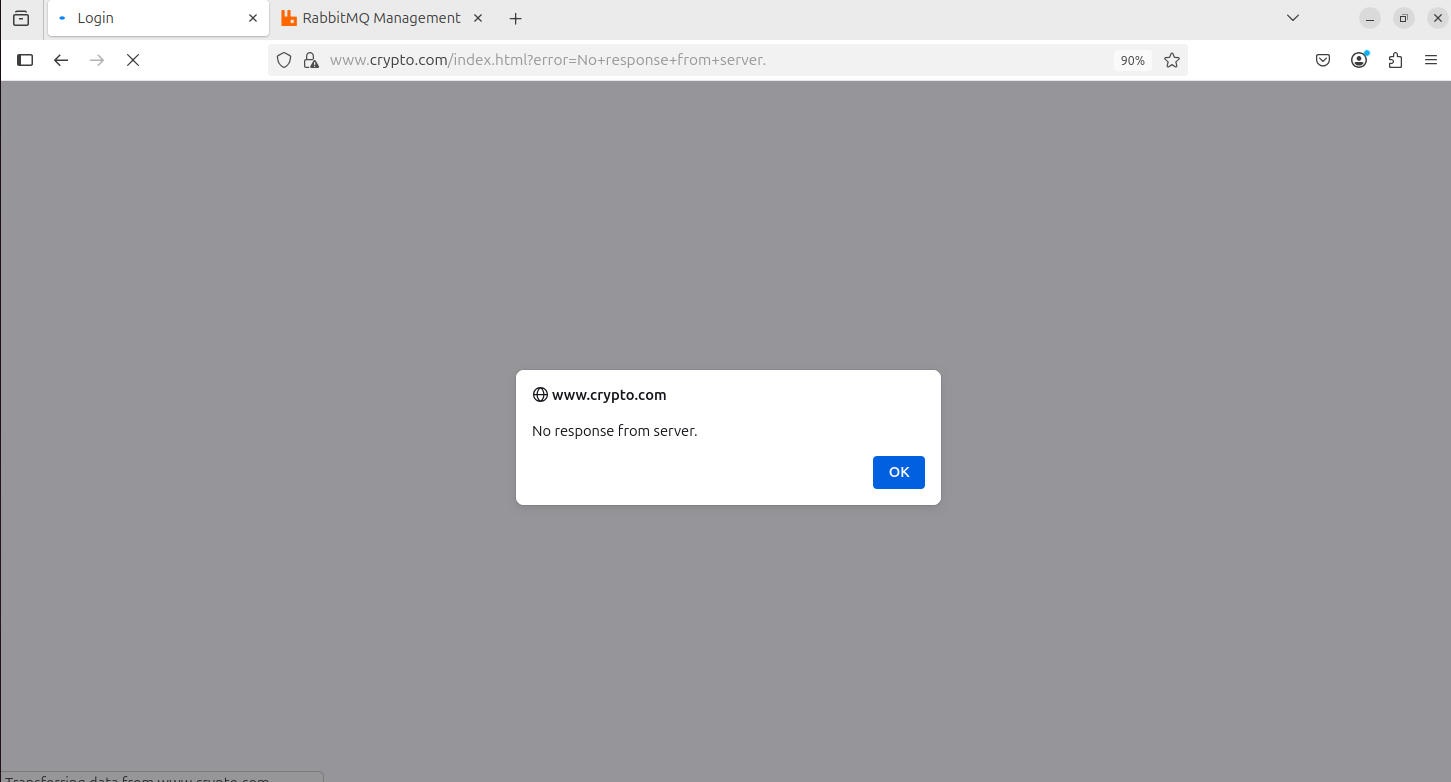Open the application hamburger menu
Viewport: 1451px width, 782px height.
(1431, 60)
